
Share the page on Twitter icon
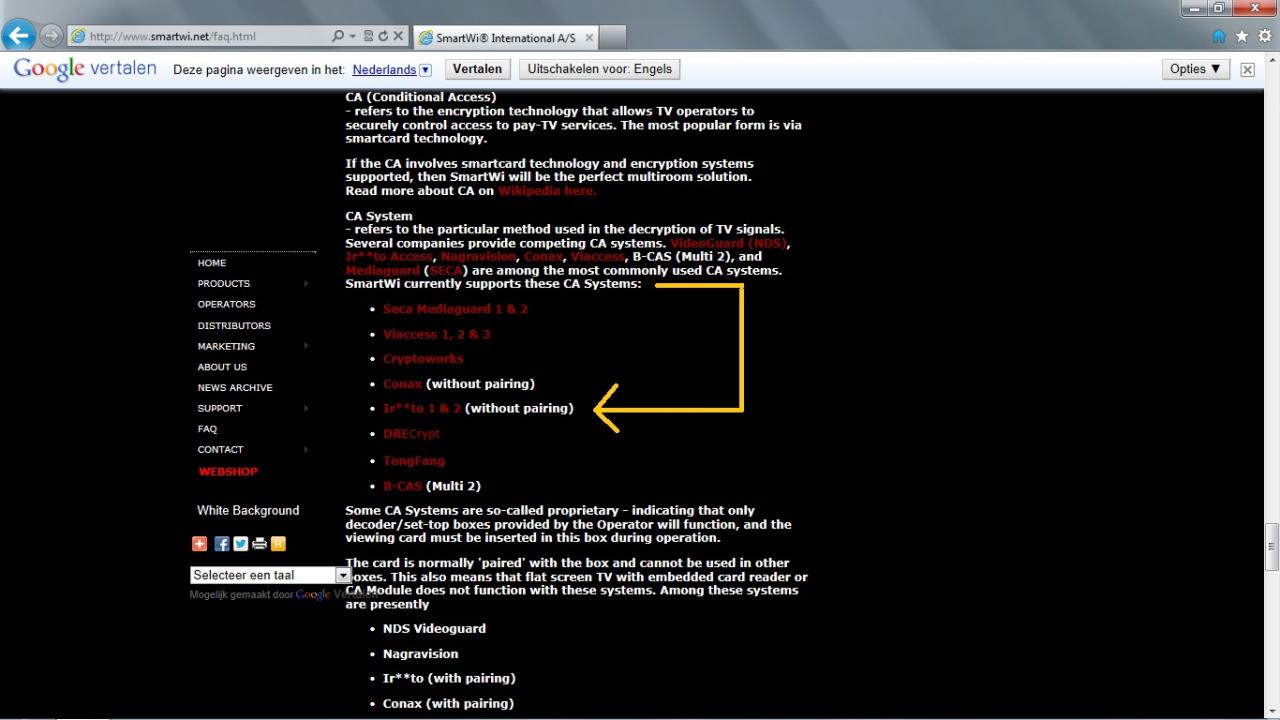coord(241,544)
